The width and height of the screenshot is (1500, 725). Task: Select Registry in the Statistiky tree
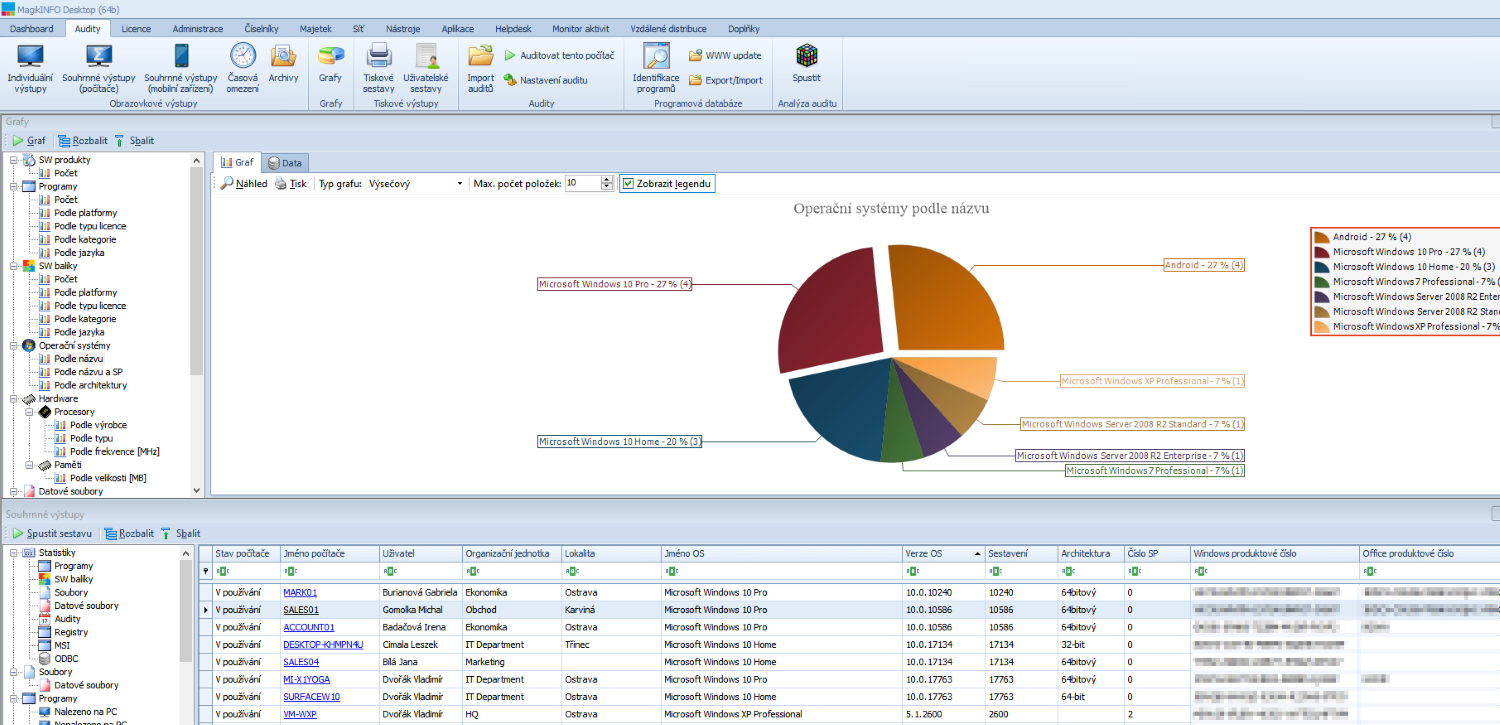click(71, 632)
